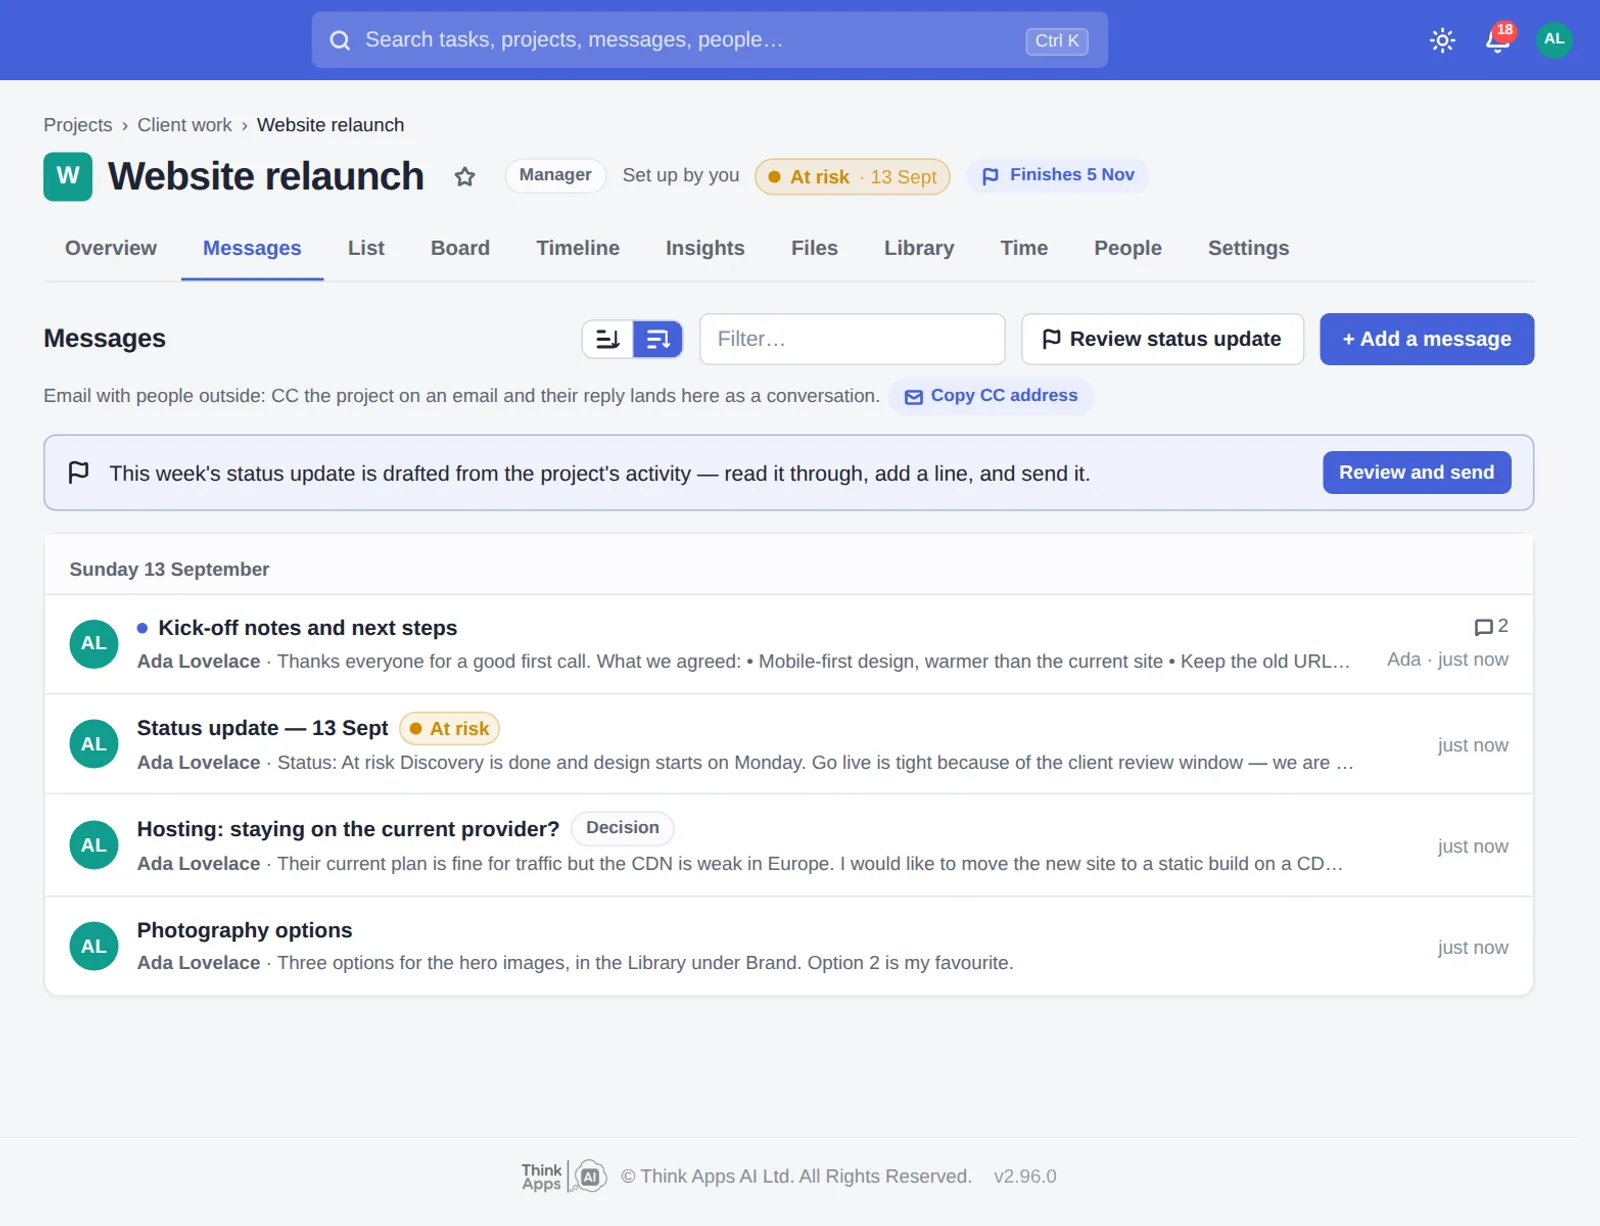Open the Overview tab
1600x1226 pixels.
tap(111, 248)
